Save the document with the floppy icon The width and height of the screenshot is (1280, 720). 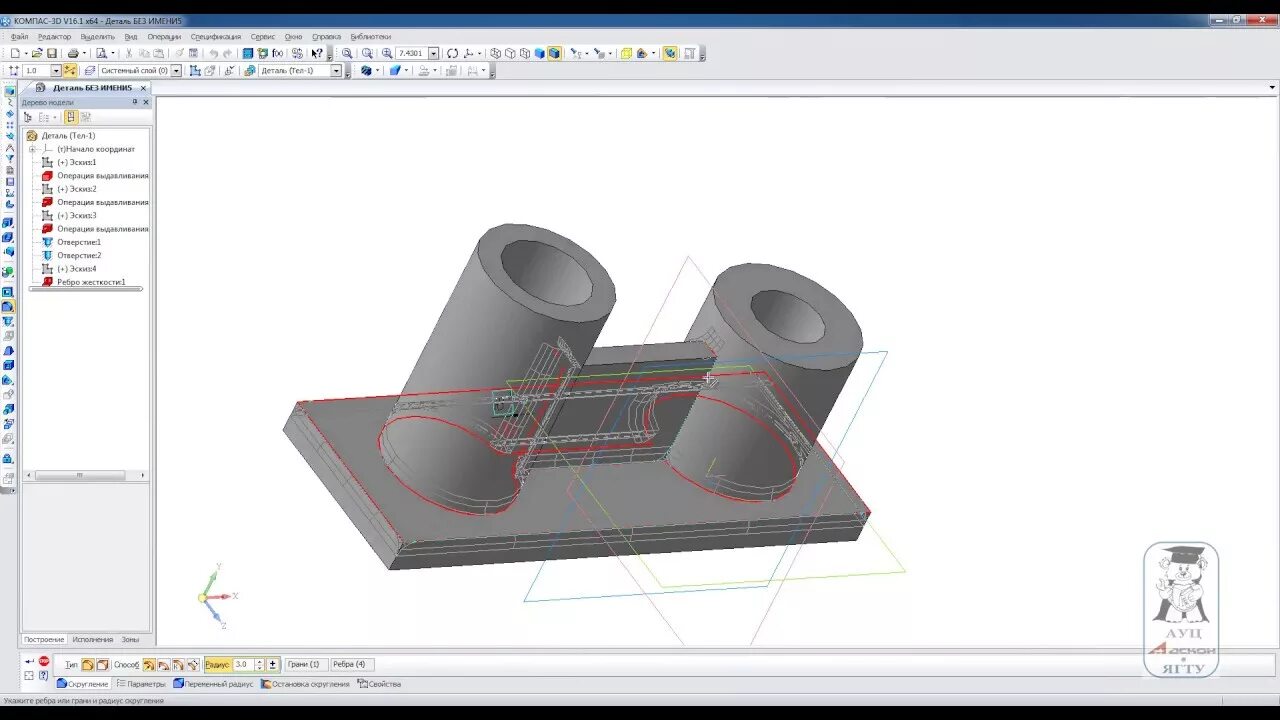(x=52, y=53)
